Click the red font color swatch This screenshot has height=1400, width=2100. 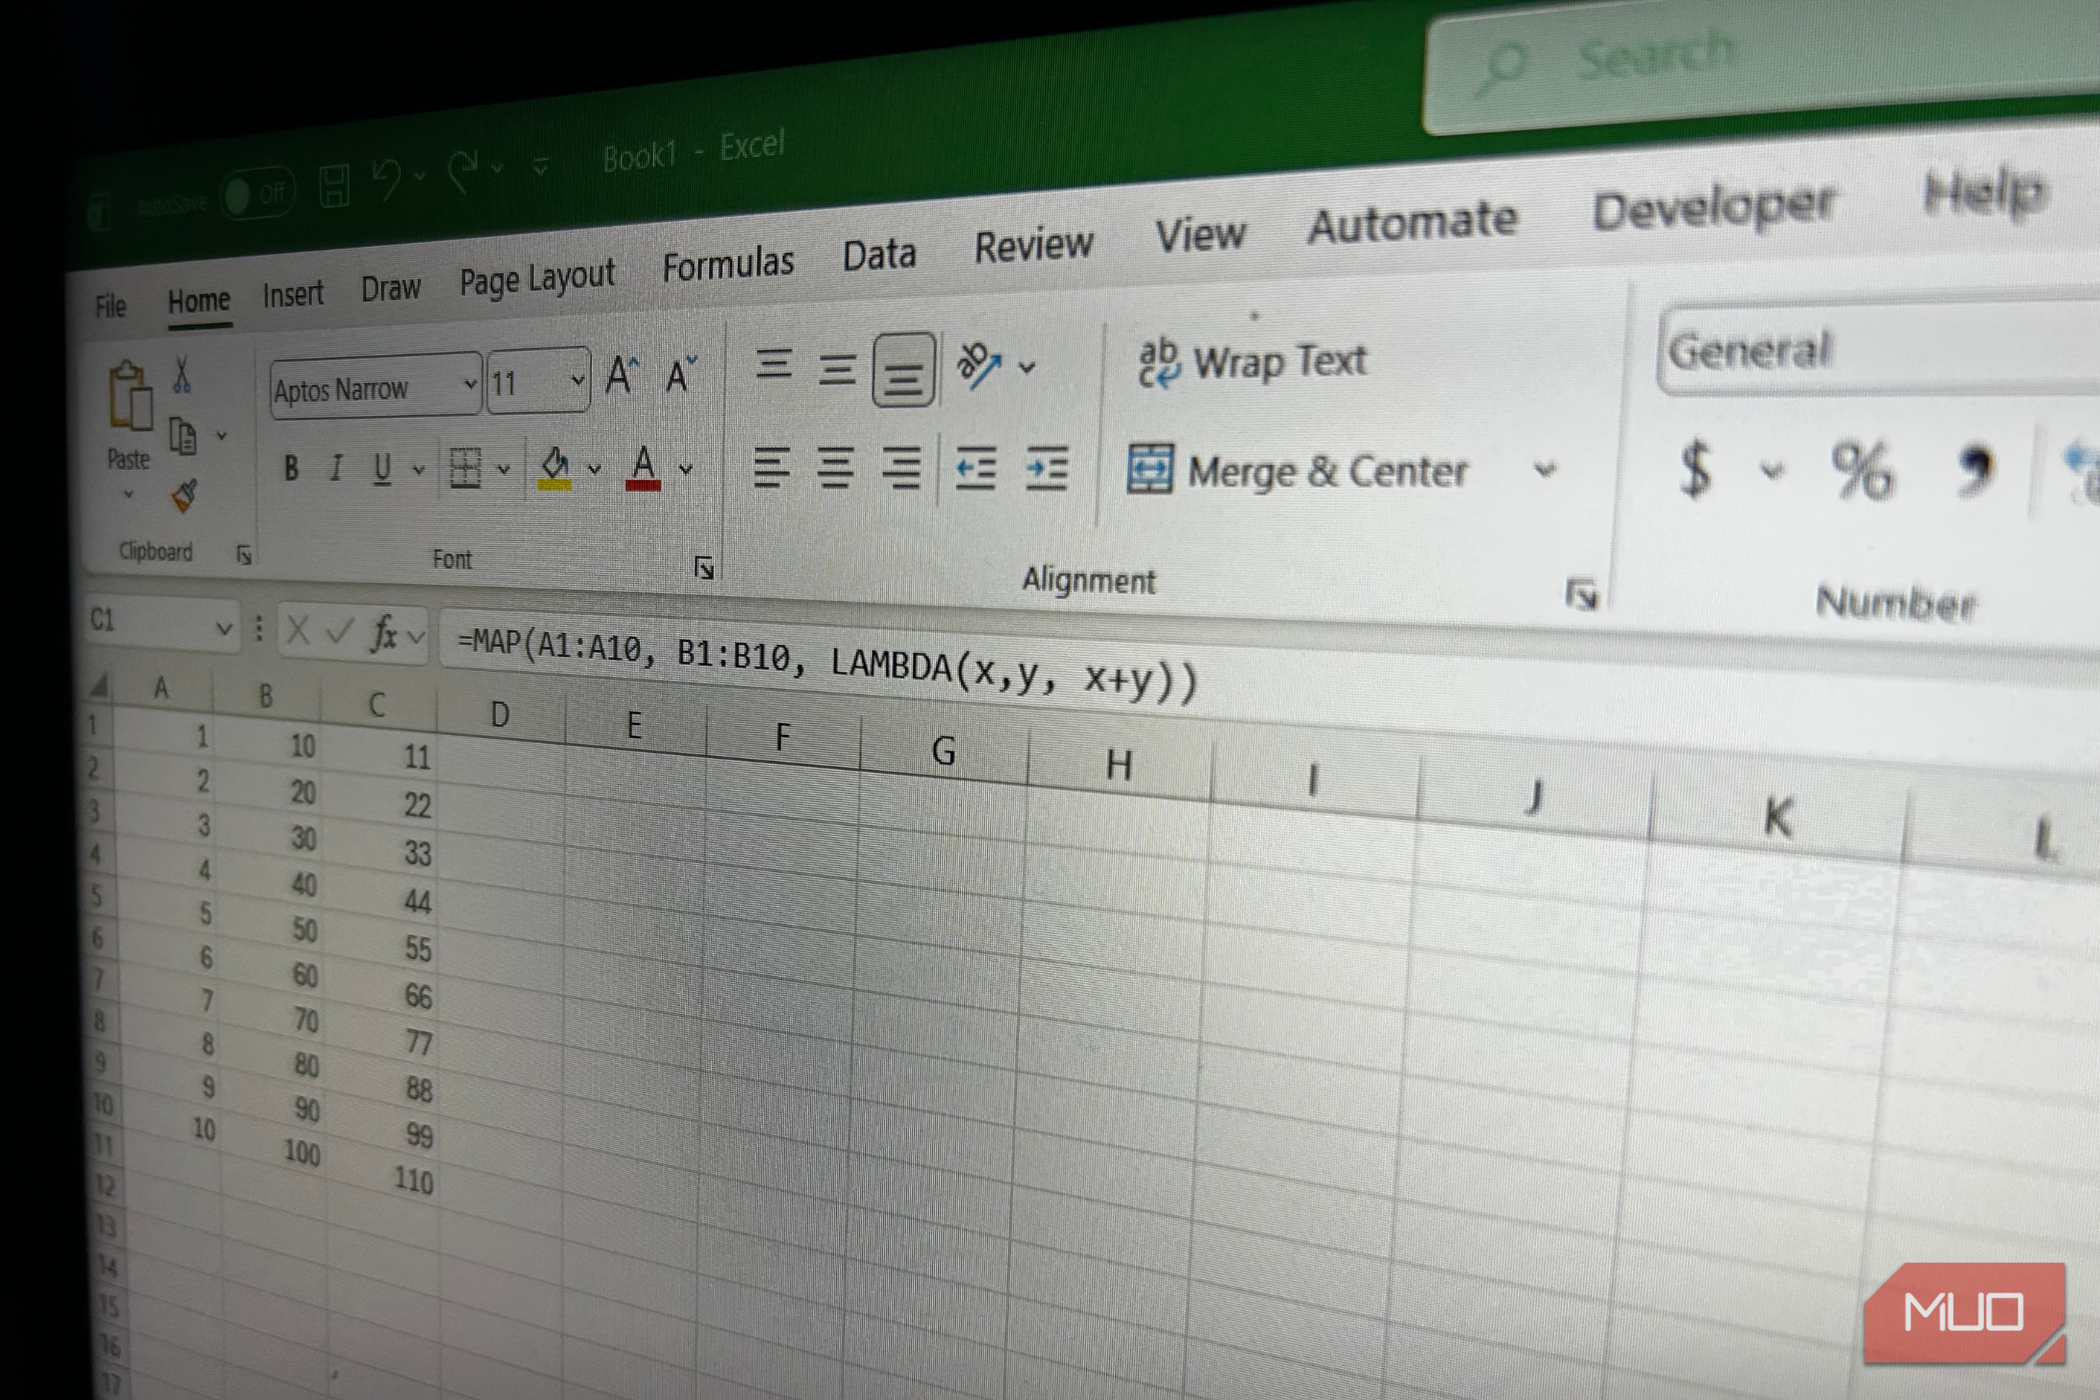[643, 467]
